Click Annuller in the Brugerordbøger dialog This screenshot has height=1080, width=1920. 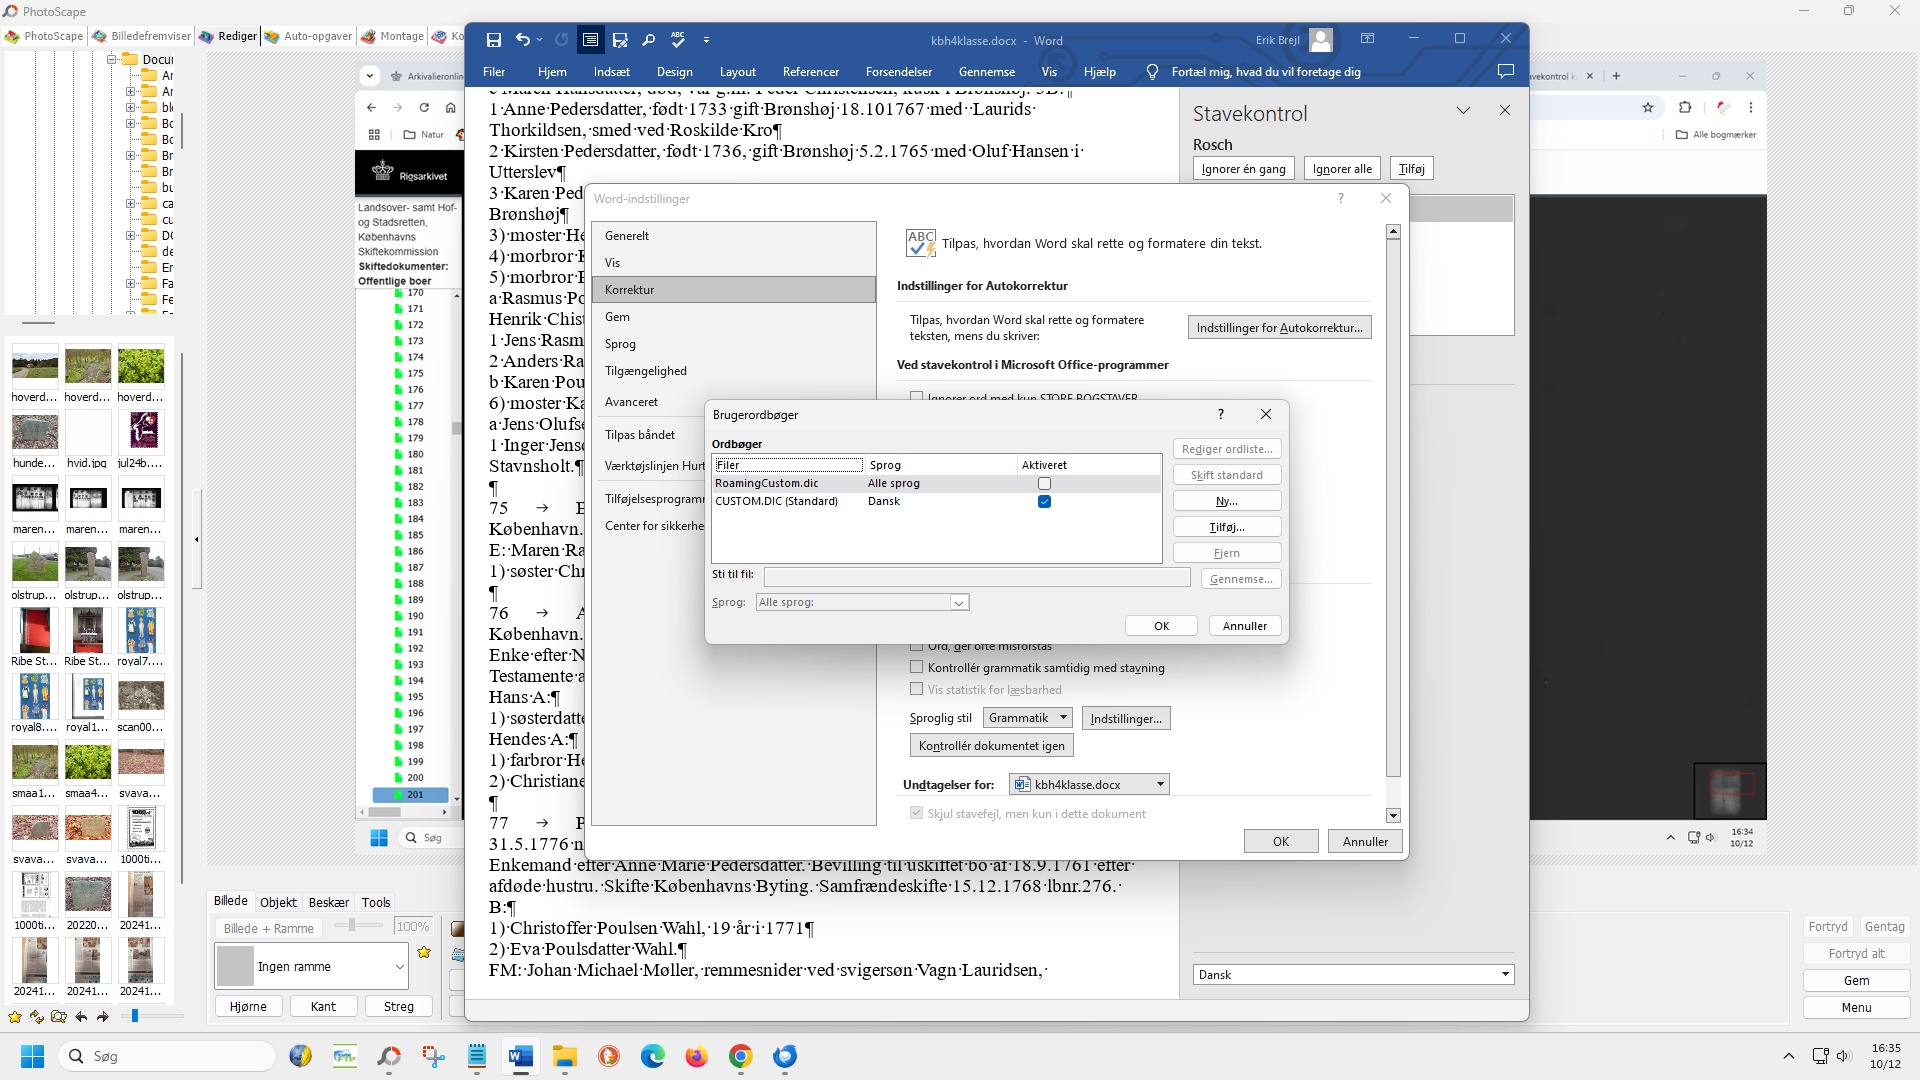1245,626
